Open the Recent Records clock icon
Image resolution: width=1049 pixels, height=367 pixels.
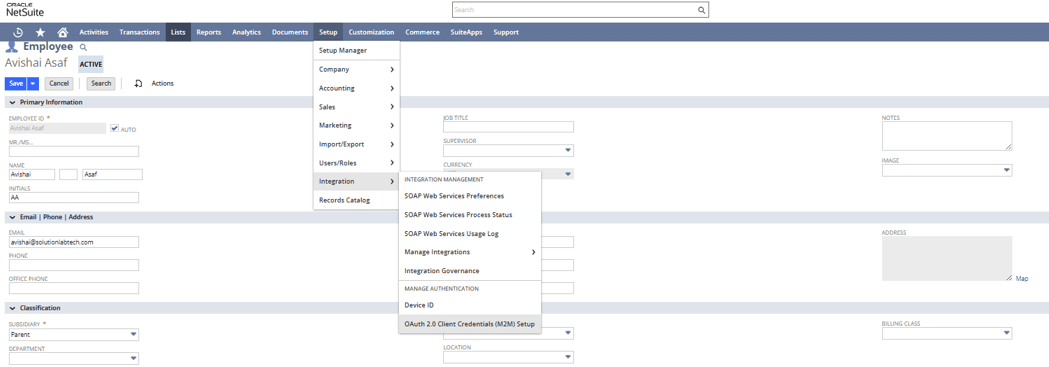coord(19,32)
